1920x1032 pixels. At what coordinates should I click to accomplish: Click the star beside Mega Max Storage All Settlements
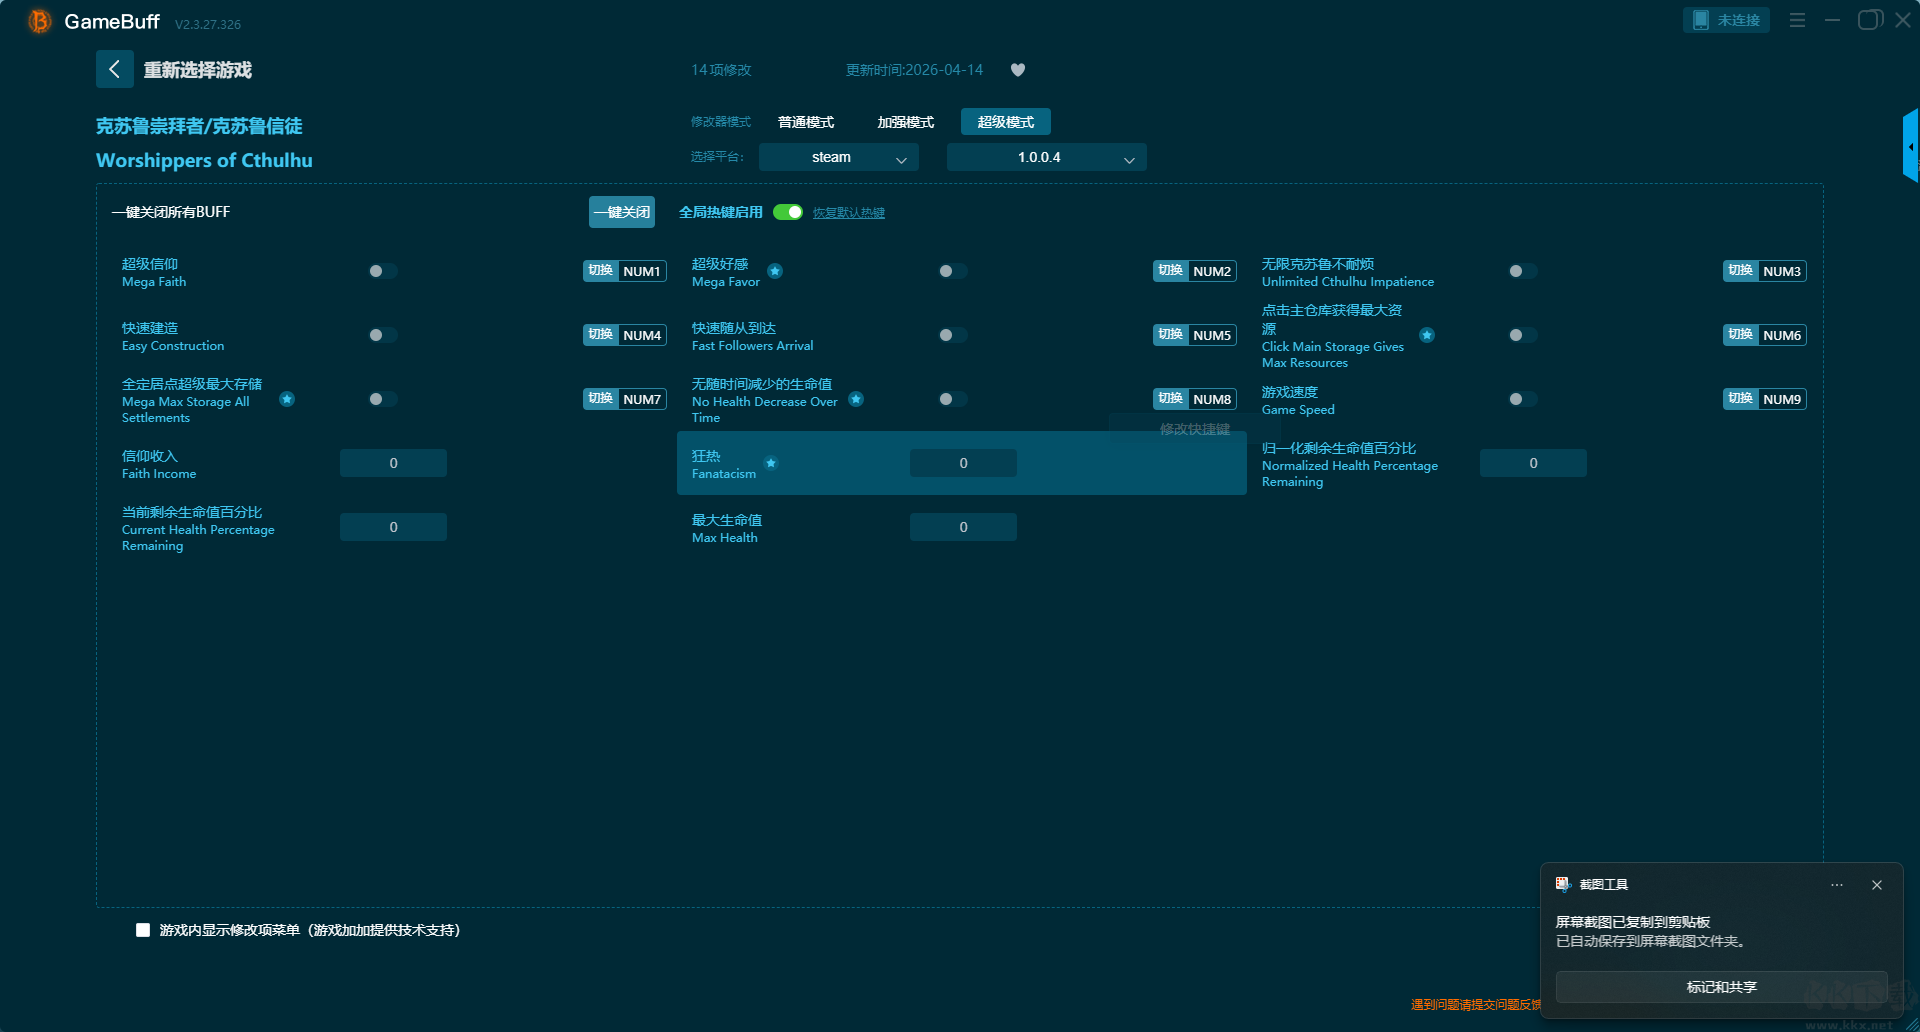[x=287, y=399]
